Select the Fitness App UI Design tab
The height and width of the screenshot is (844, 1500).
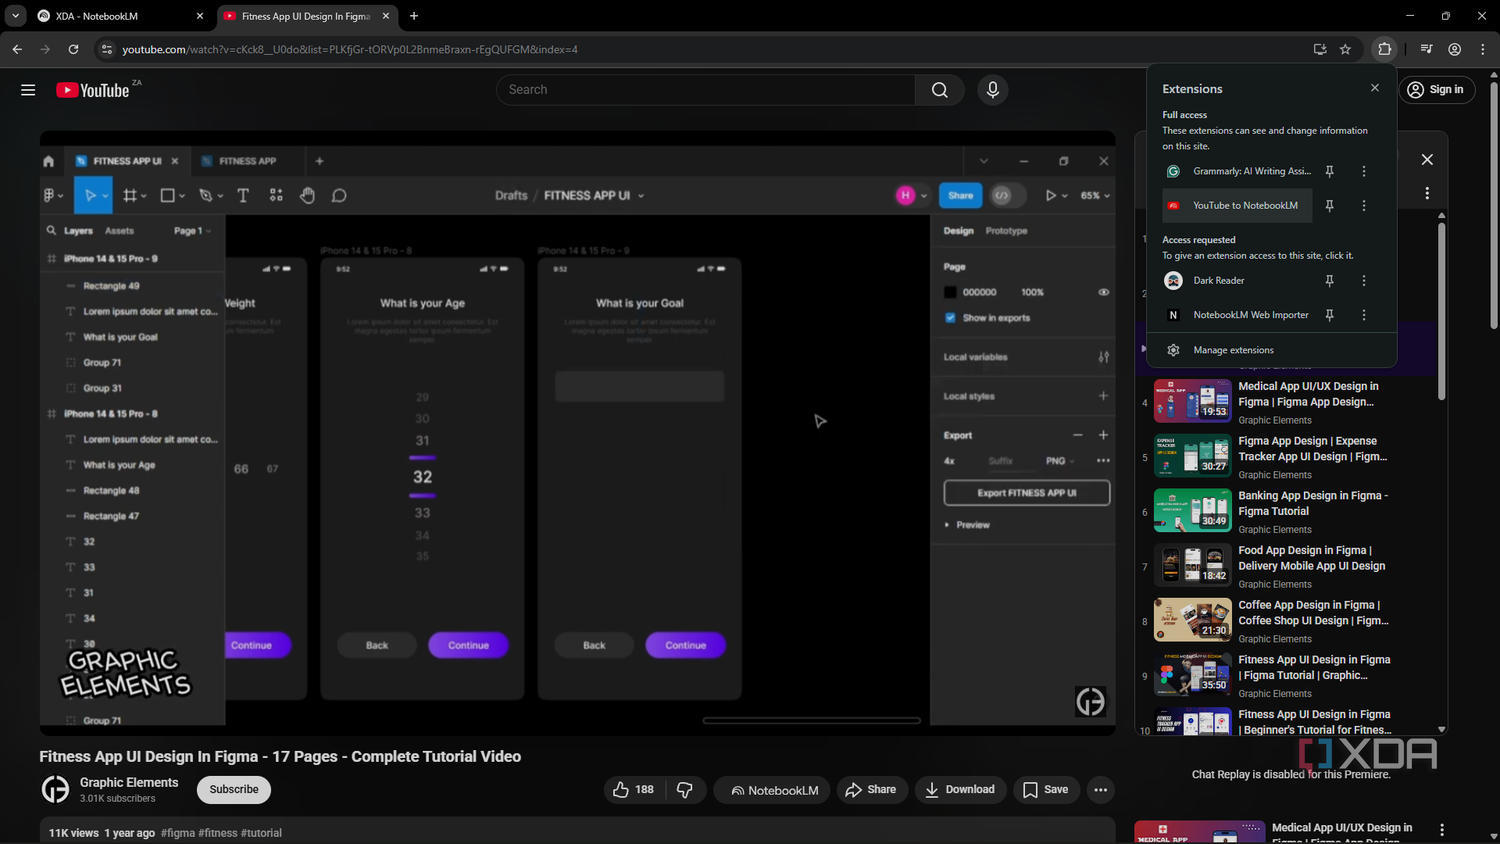[x=306, y=16]
